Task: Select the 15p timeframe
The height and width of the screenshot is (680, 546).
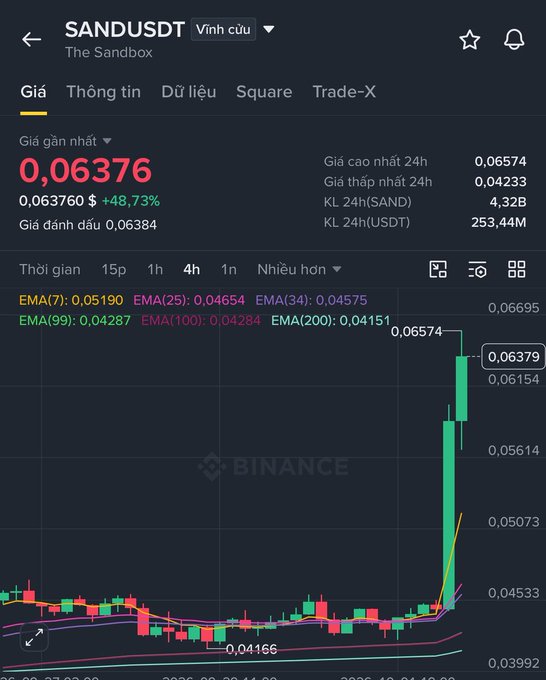Action: click(x=114, y=269)
